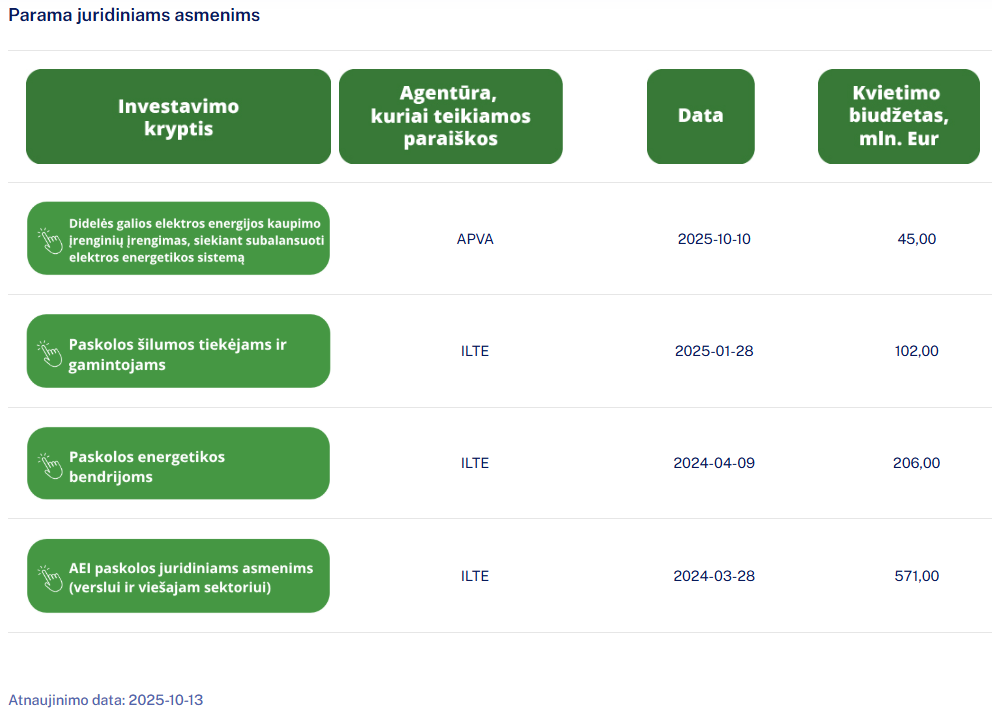Click hand icon beside AEI paskolos button
Viewport: 992px width, 716px height.
click(50, 577)
